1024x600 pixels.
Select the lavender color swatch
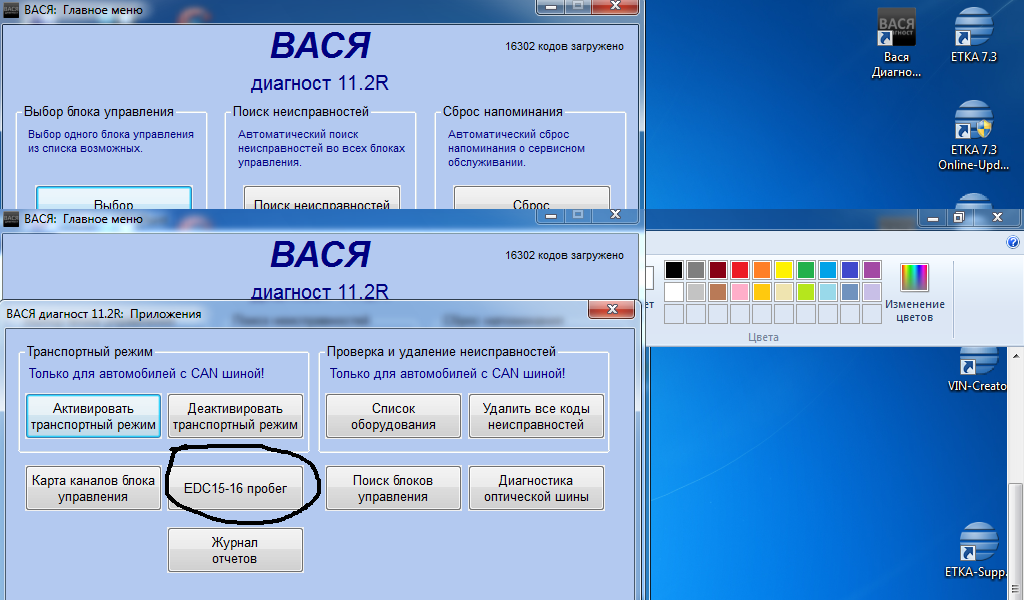pos(872,292)
